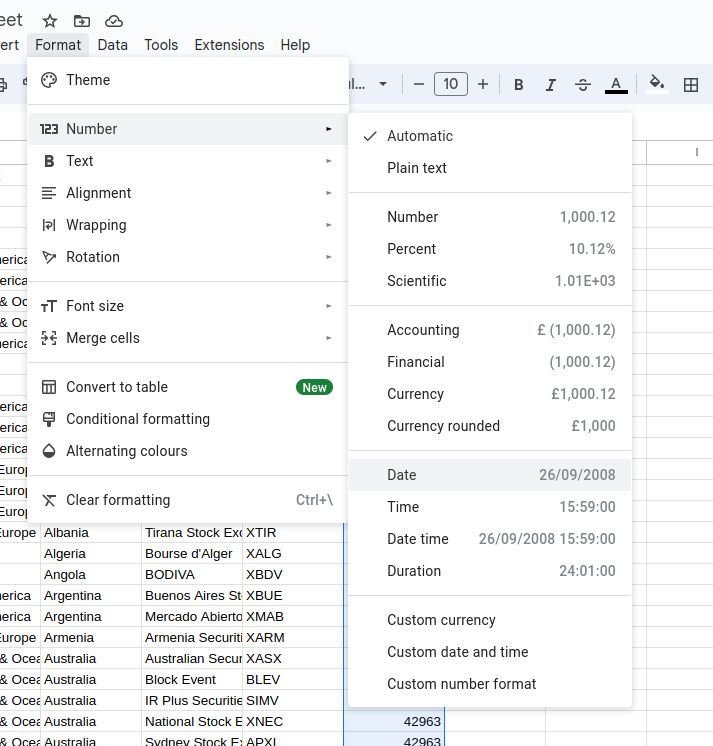The width and height of the screenshot is (713, 746).
Task: Click the Alignment lines icon
Action: point(49,193)
